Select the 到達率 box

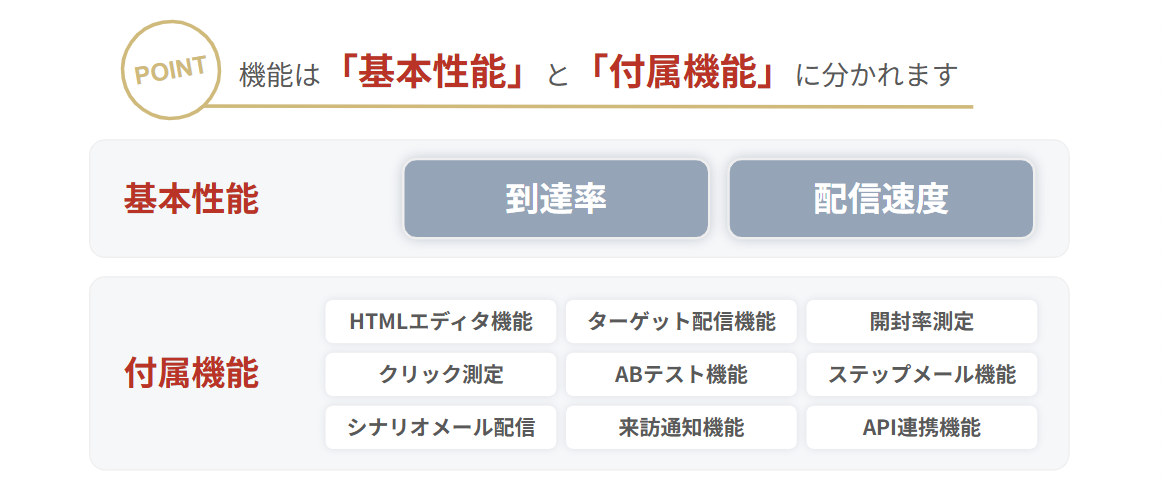coord(556,199)
